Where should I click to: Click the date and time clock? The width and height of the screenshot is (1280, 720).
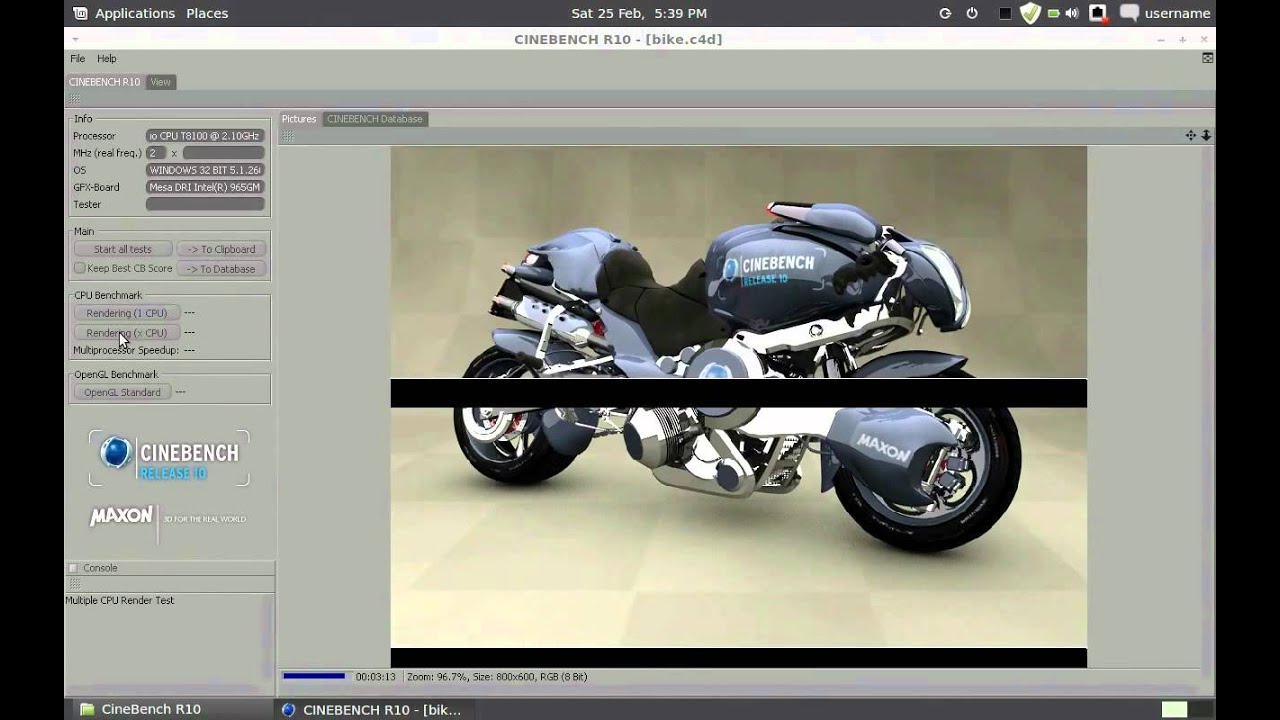(x=639, y=13)
